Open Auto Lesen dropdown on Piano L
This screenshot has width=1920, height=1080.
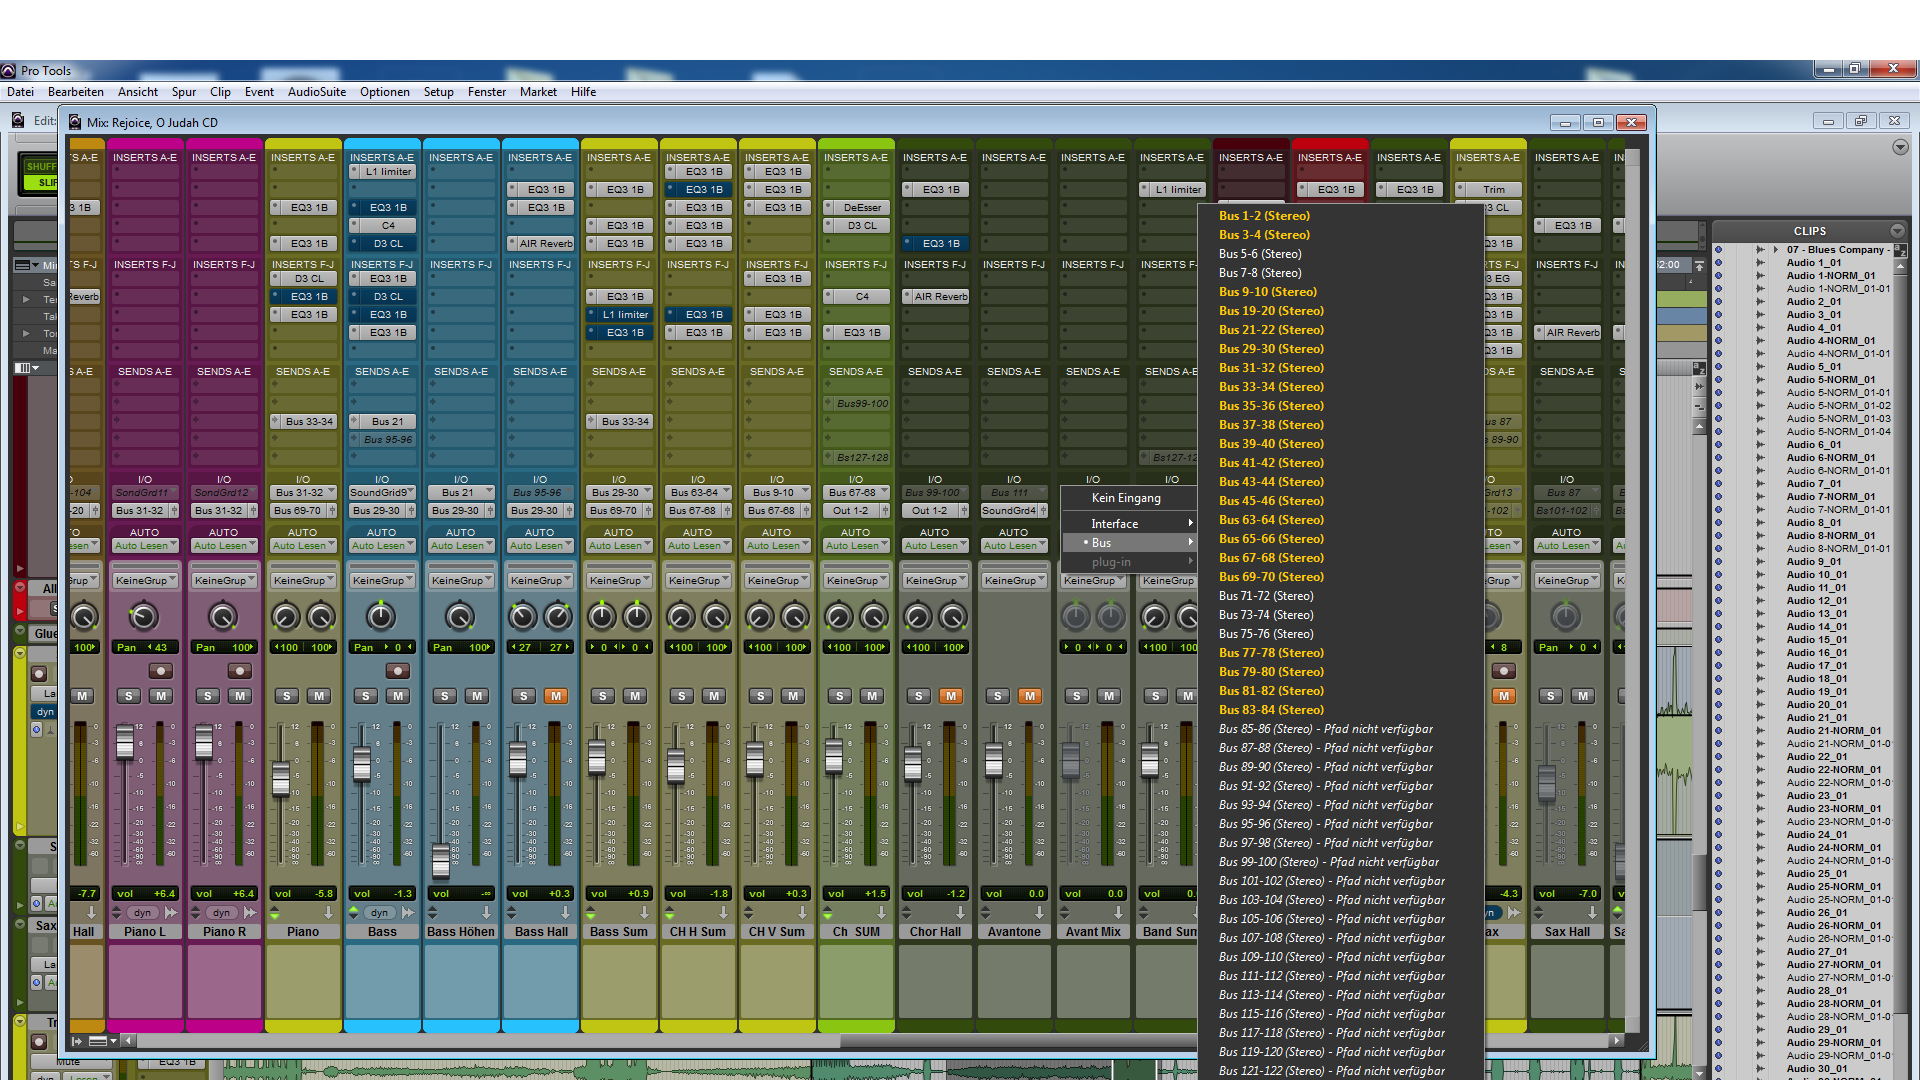[145, 546]
